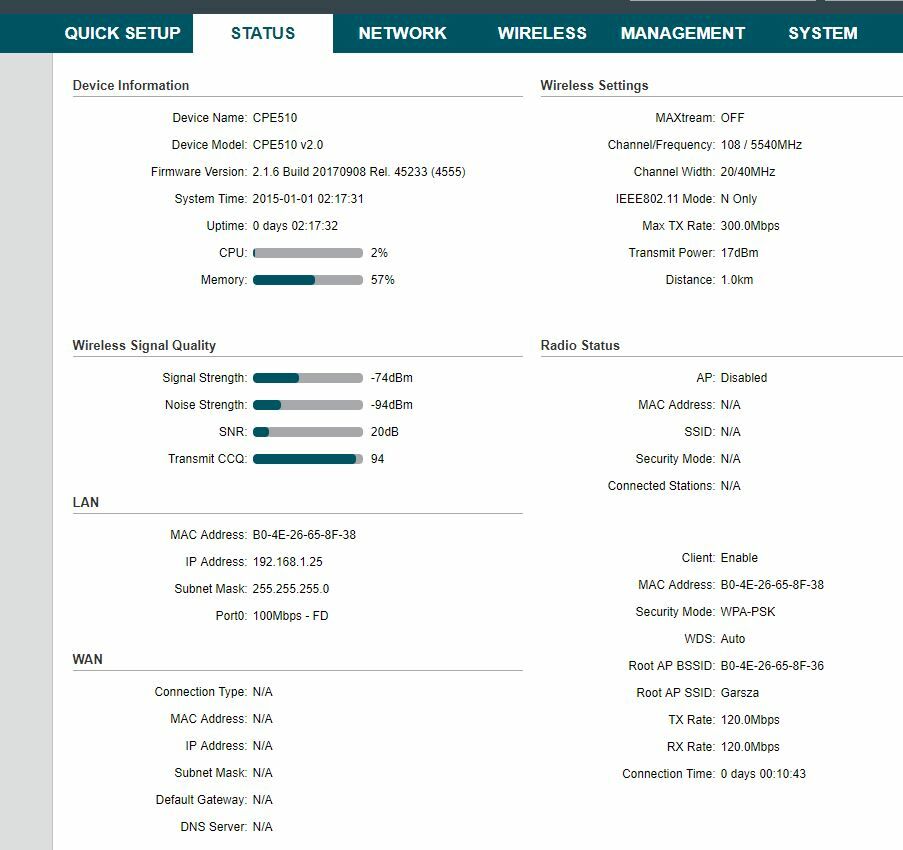This screenshot has width=903, height=850.
Task: Click the SNR progress bar
Action: point(308,432)
